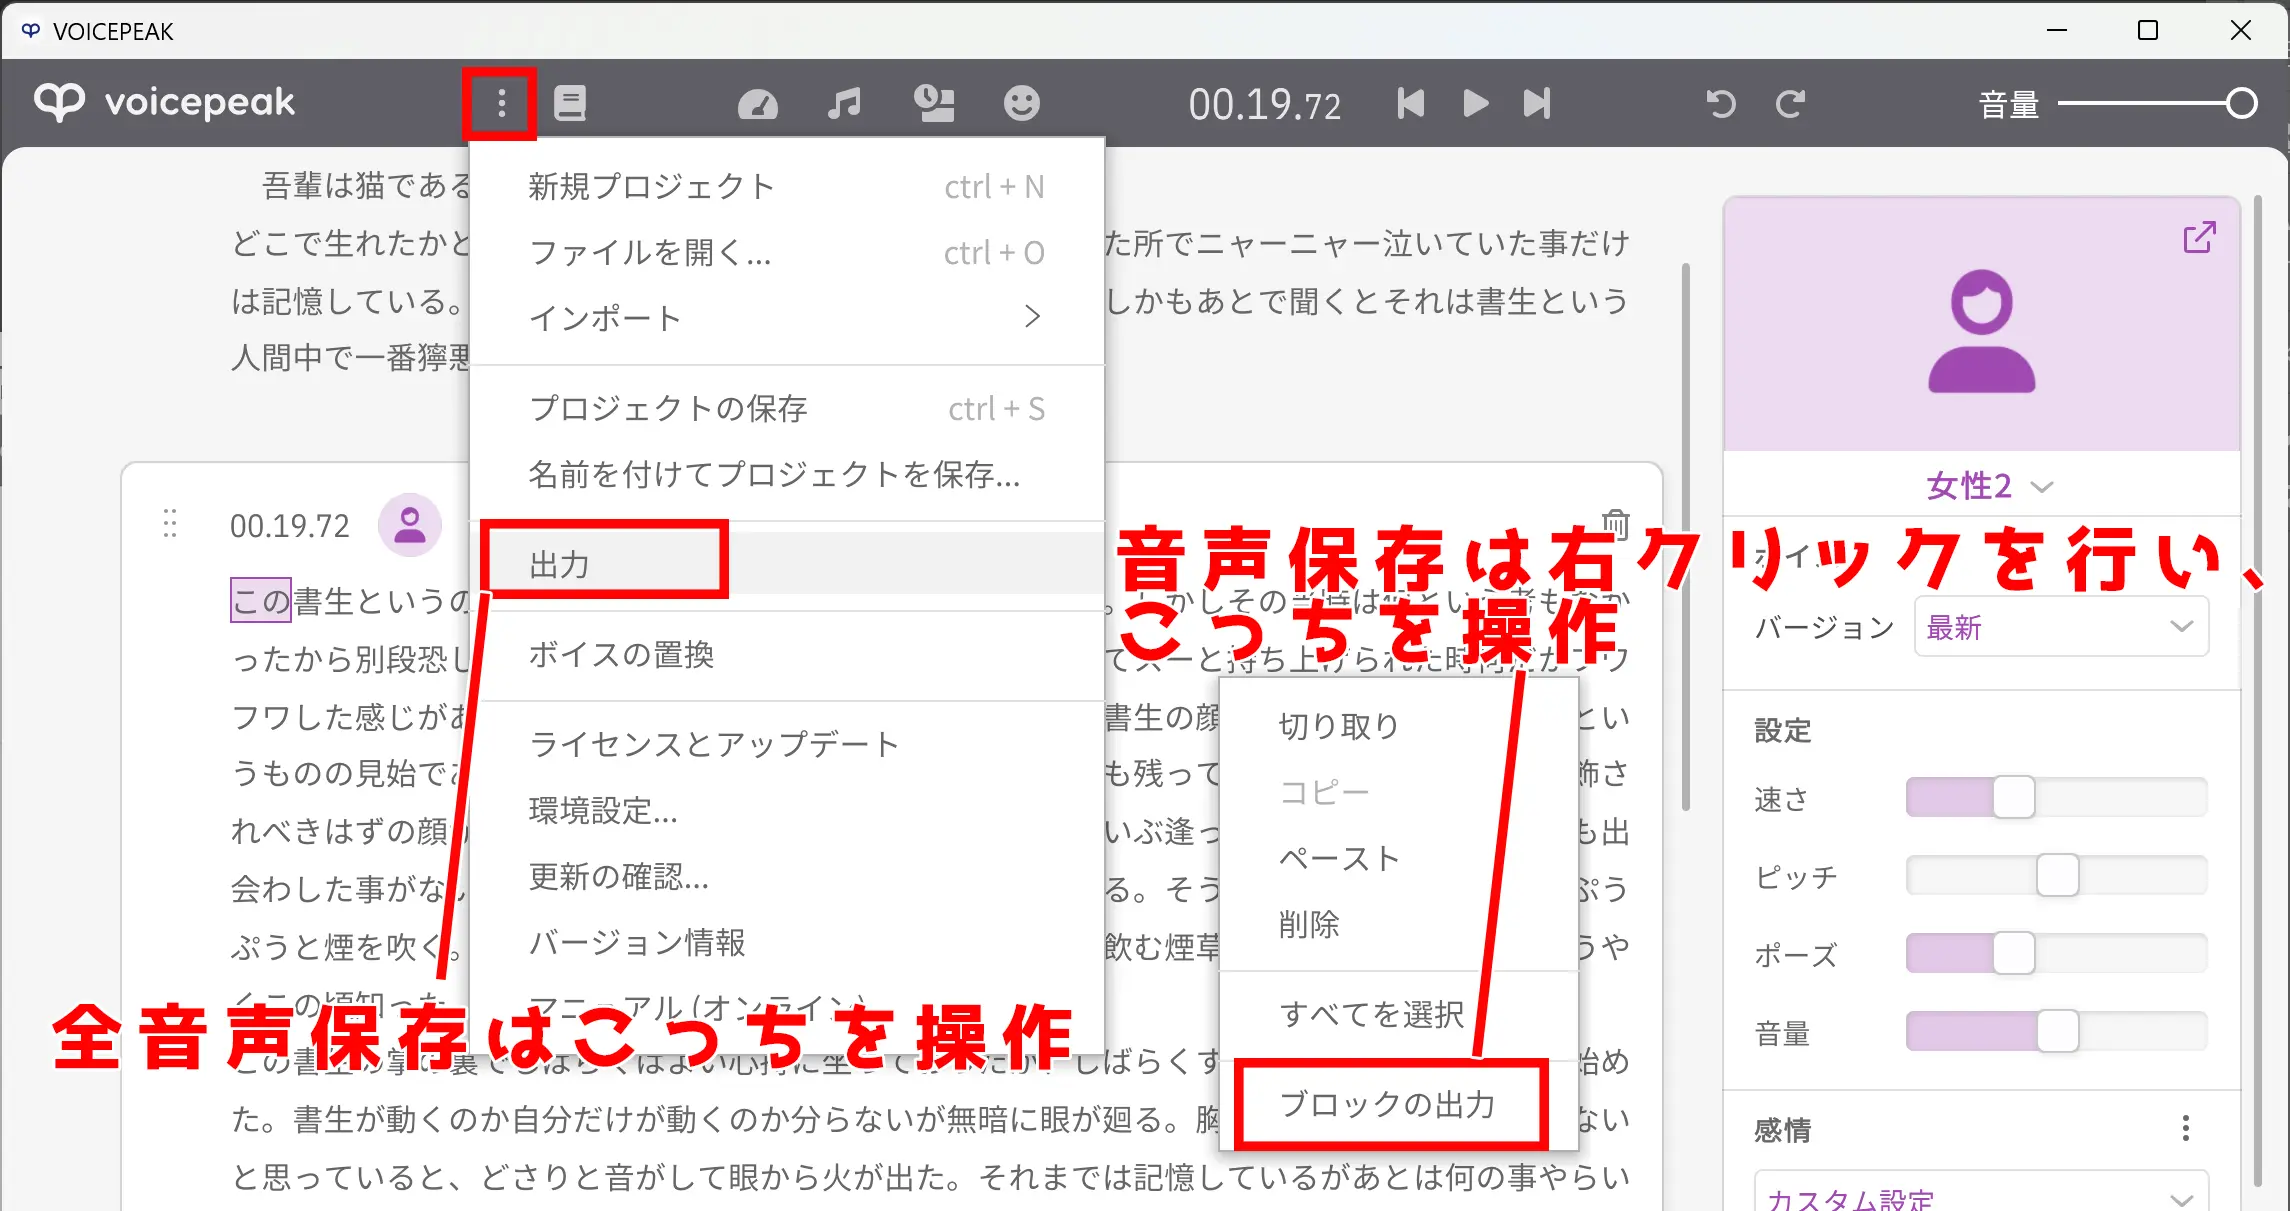Image resolution: width=2290 pixels, height=1211 pixels.
Task: Open the バージョン 最新 dropdown
Action: pyautogui.click(x=2061, y=627)
